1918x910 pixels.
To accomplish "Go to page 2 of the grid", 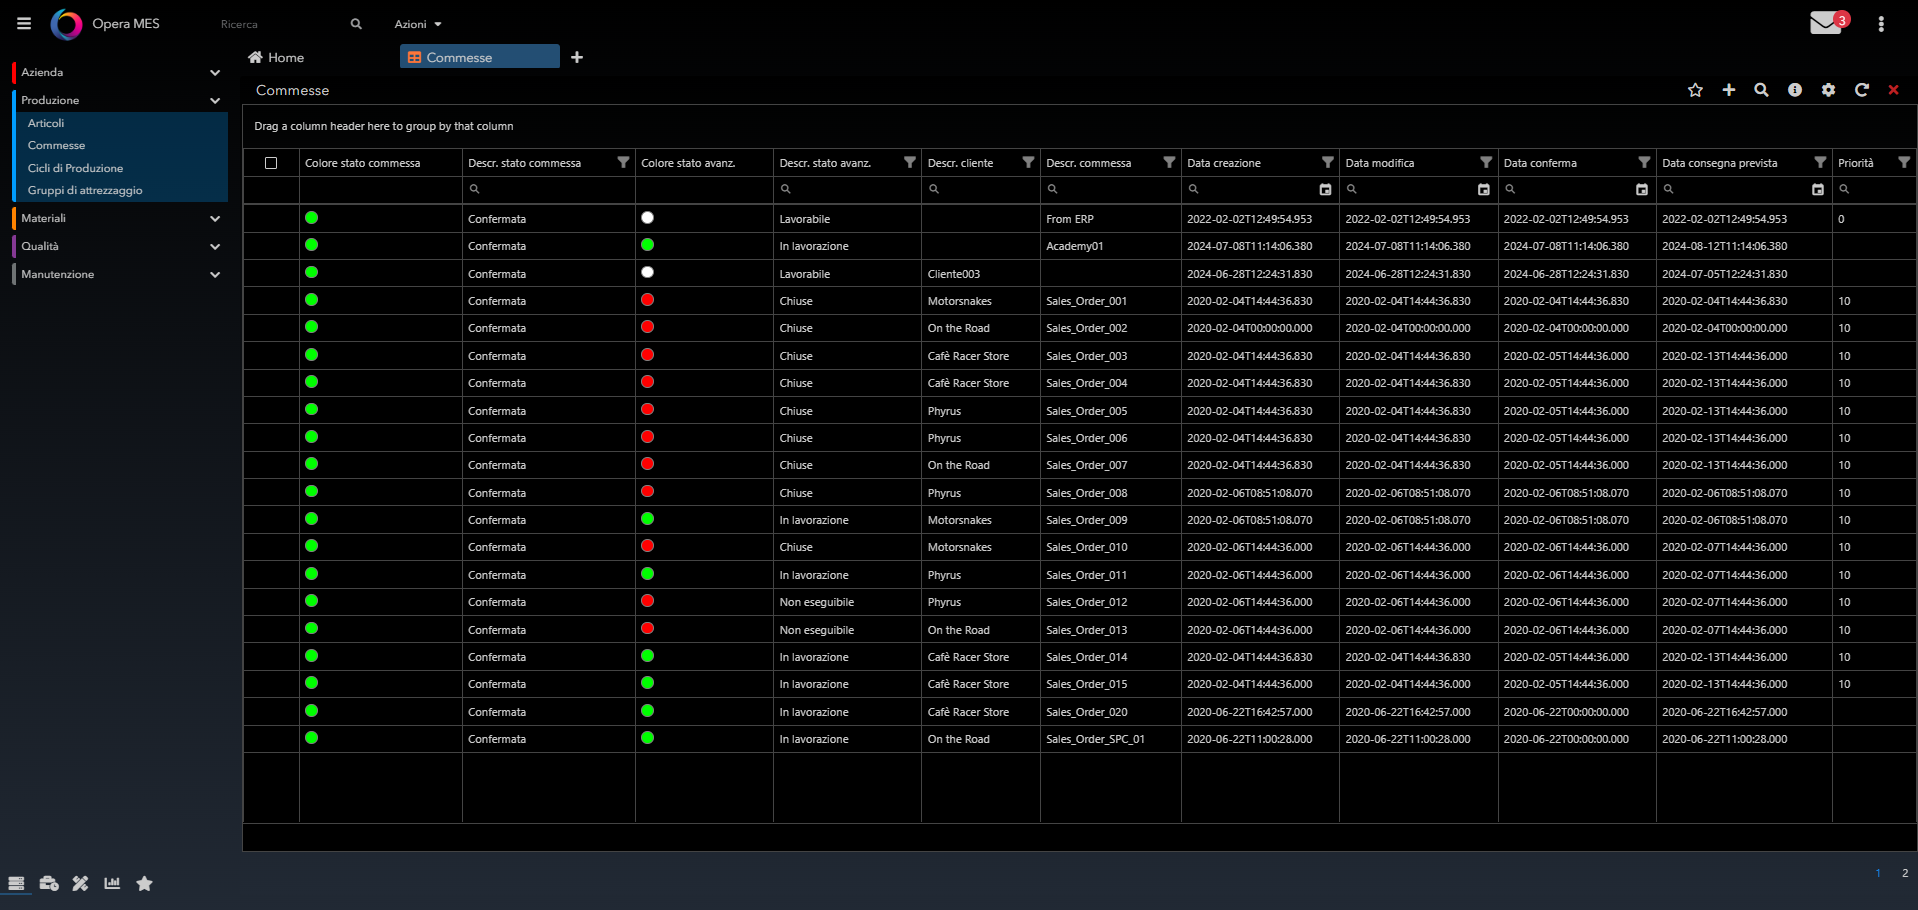I will (1904, 873).
